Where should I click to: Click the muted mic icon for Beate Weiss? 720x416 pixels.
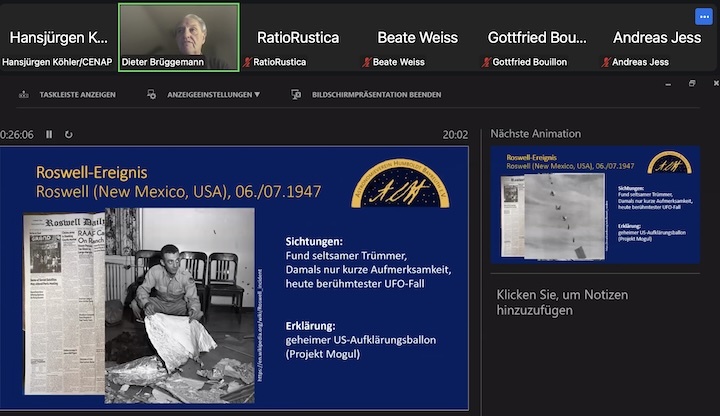367,62
